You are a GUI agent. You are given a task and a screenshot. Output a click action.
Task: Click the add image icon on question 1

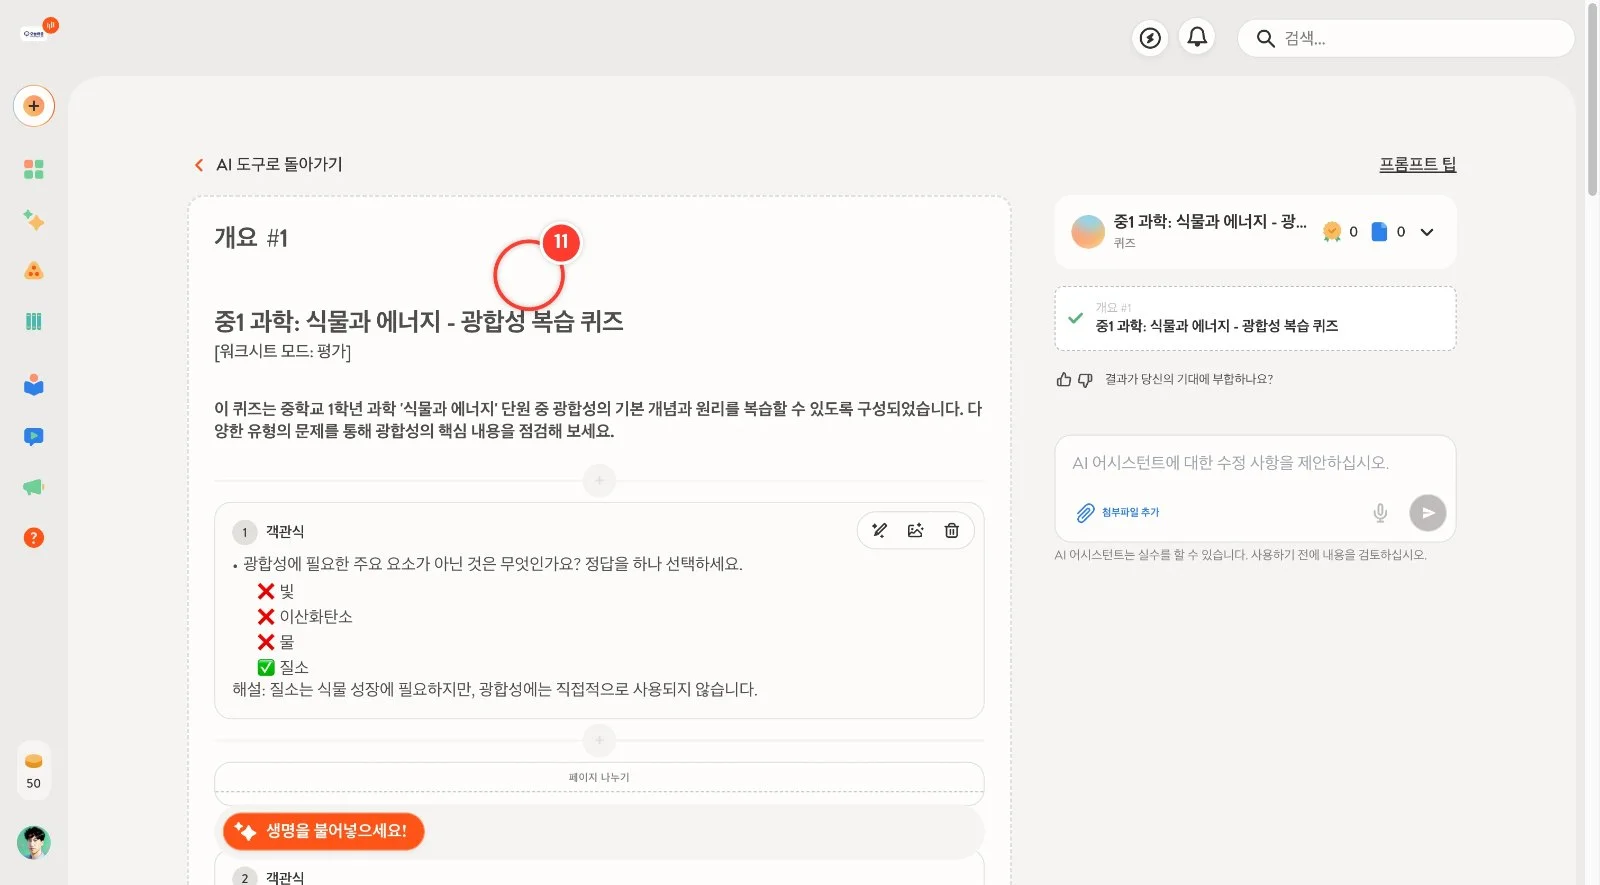(915, 531)
